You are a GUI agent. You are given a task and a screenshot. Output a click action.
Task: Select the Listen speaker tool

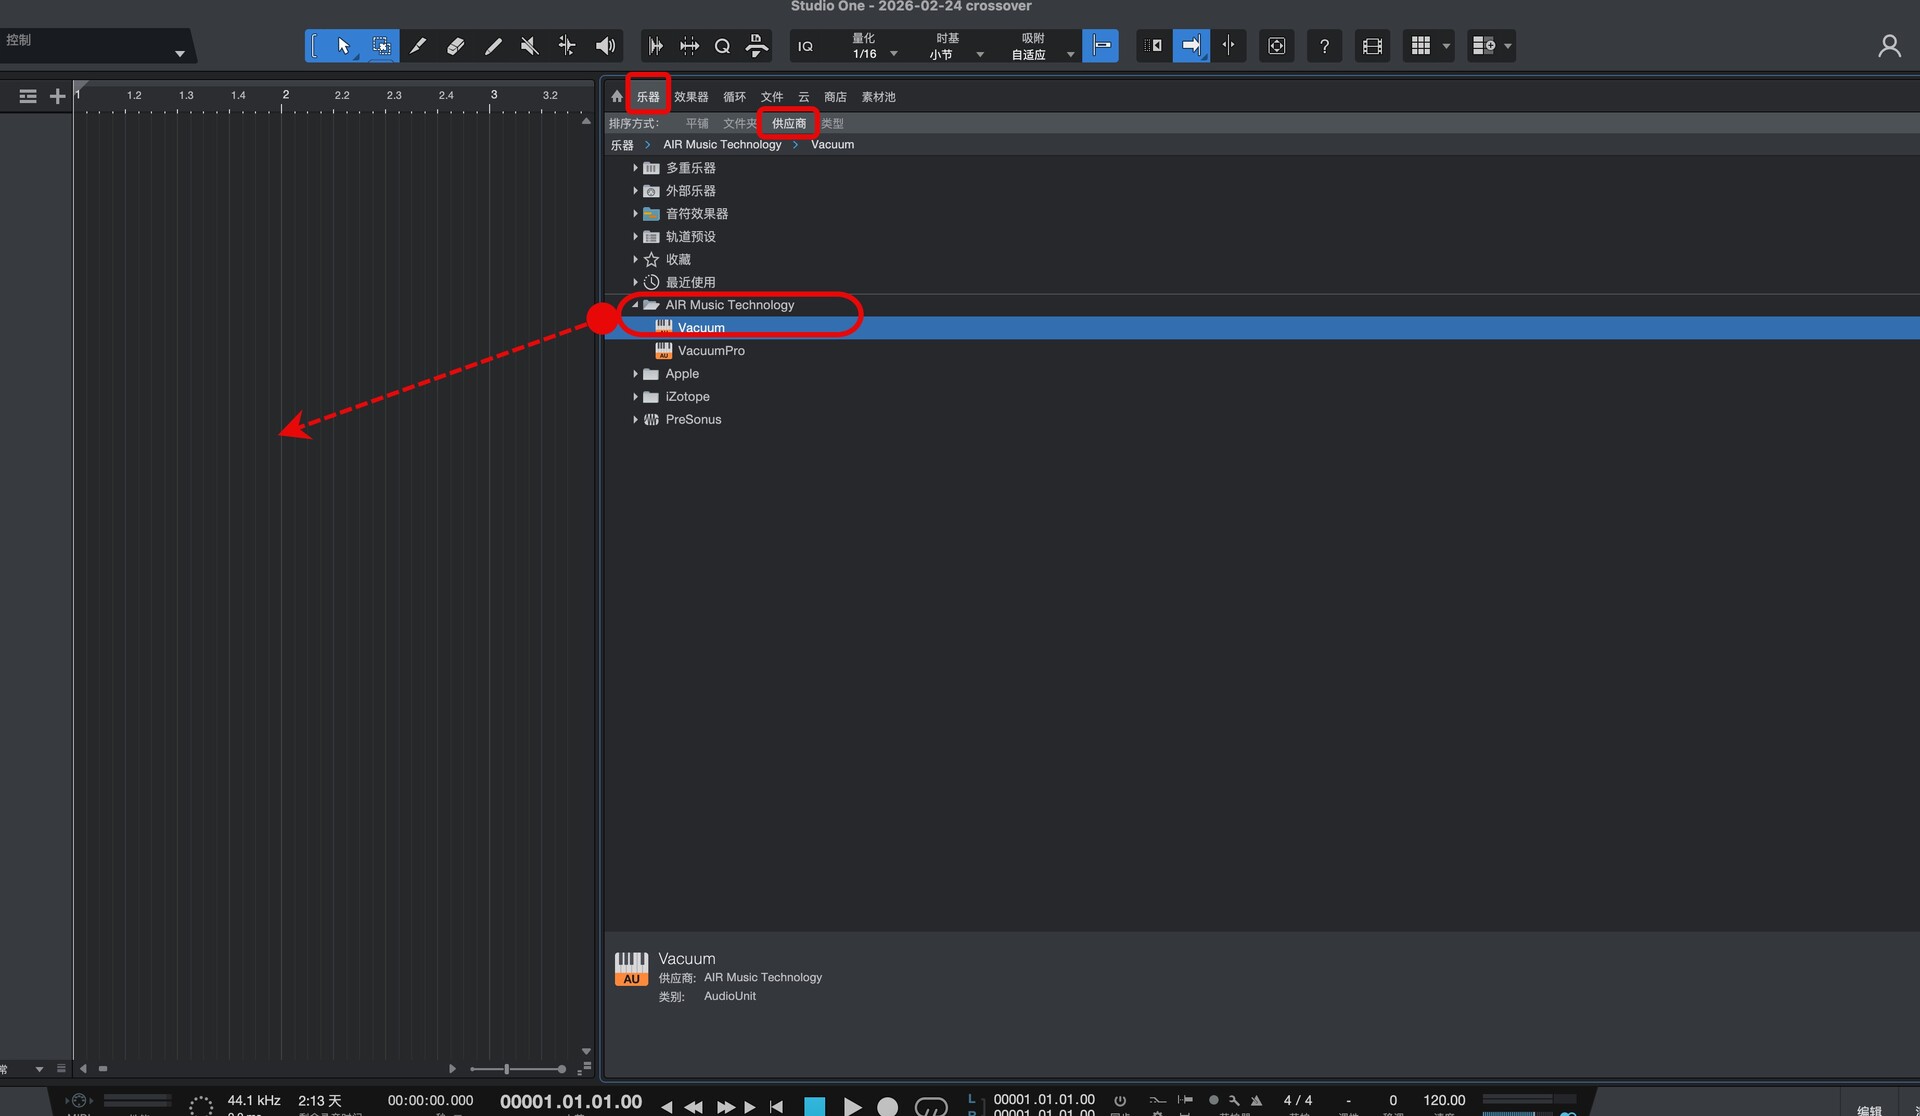pos(605,46)
